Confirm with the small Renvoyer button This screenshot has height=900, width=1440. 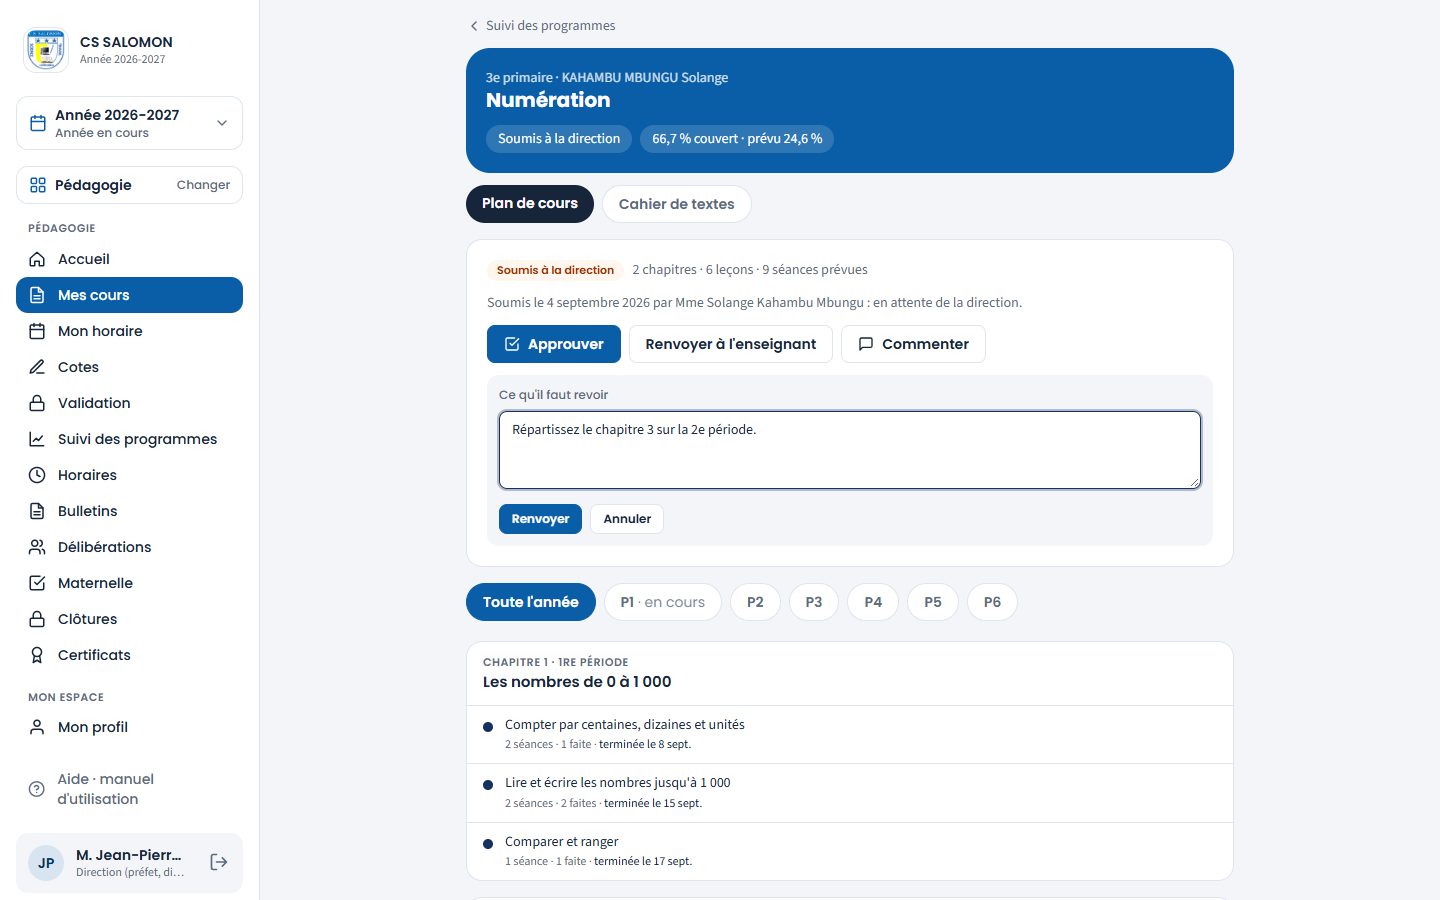click(540, 519)
